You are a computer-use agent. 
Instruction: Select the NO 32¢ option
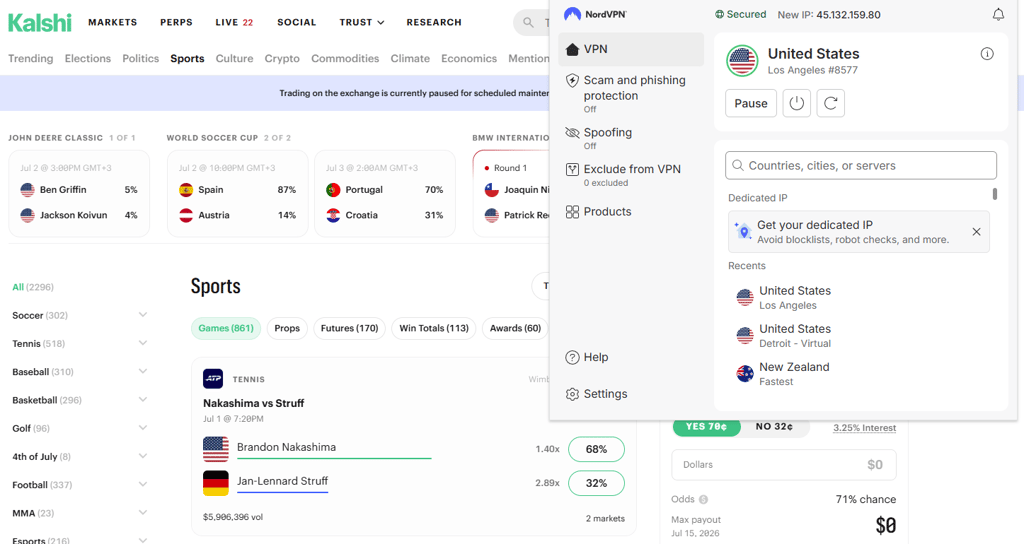click(774, 426)
